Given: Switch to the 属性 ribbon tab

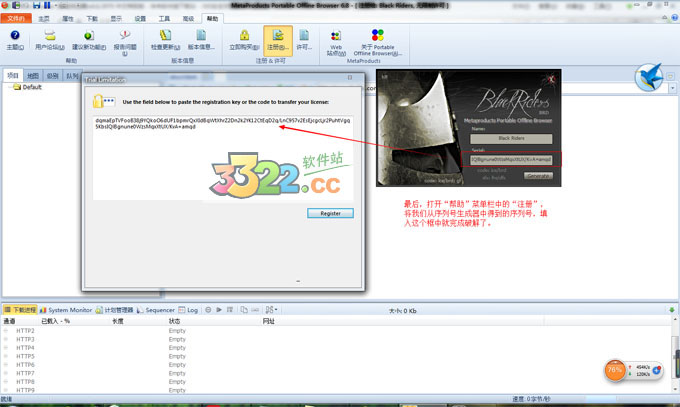Looking at the screenshot, I should [68, 19].
